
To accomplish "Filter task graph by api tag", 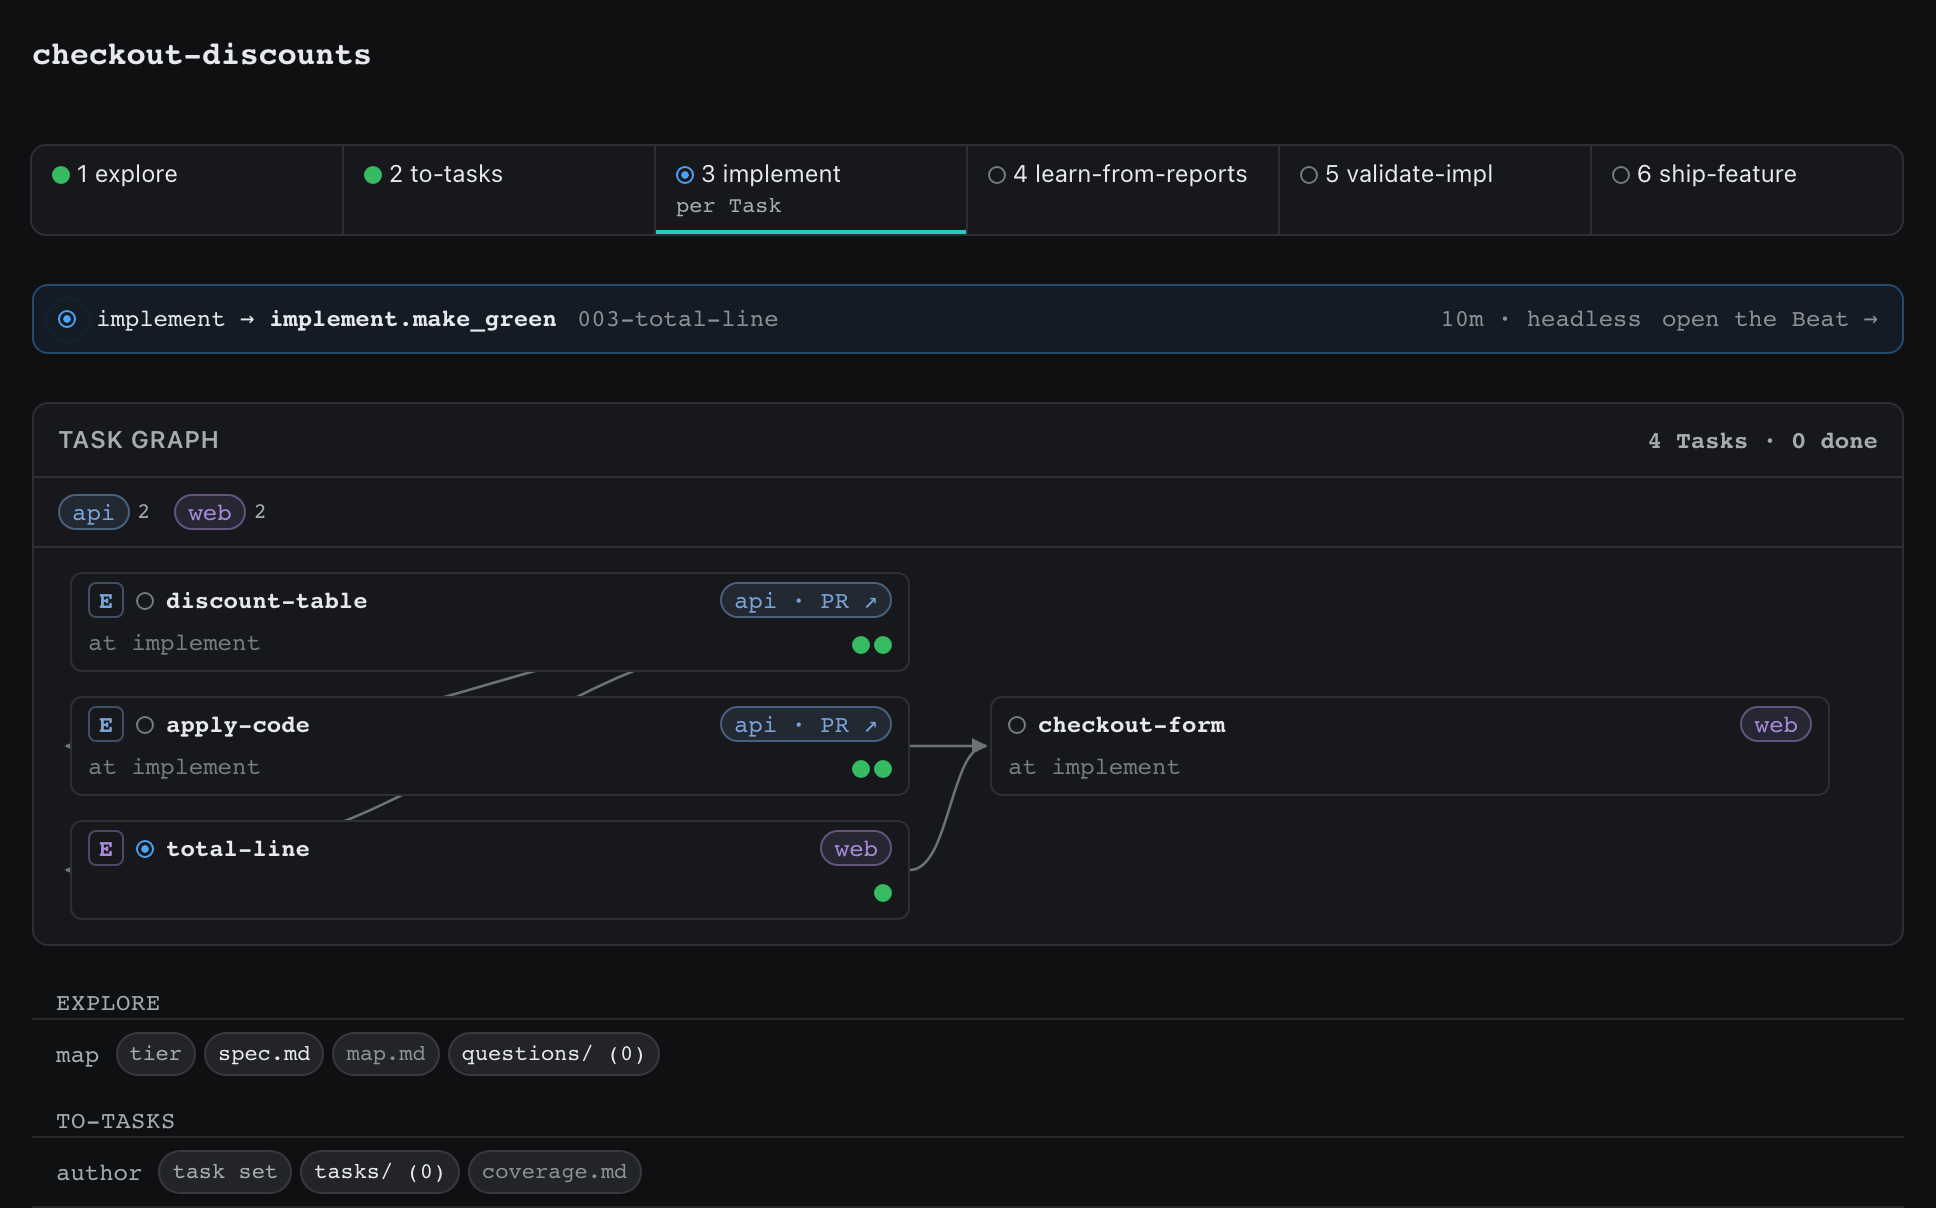I will (x=94, y=513).
